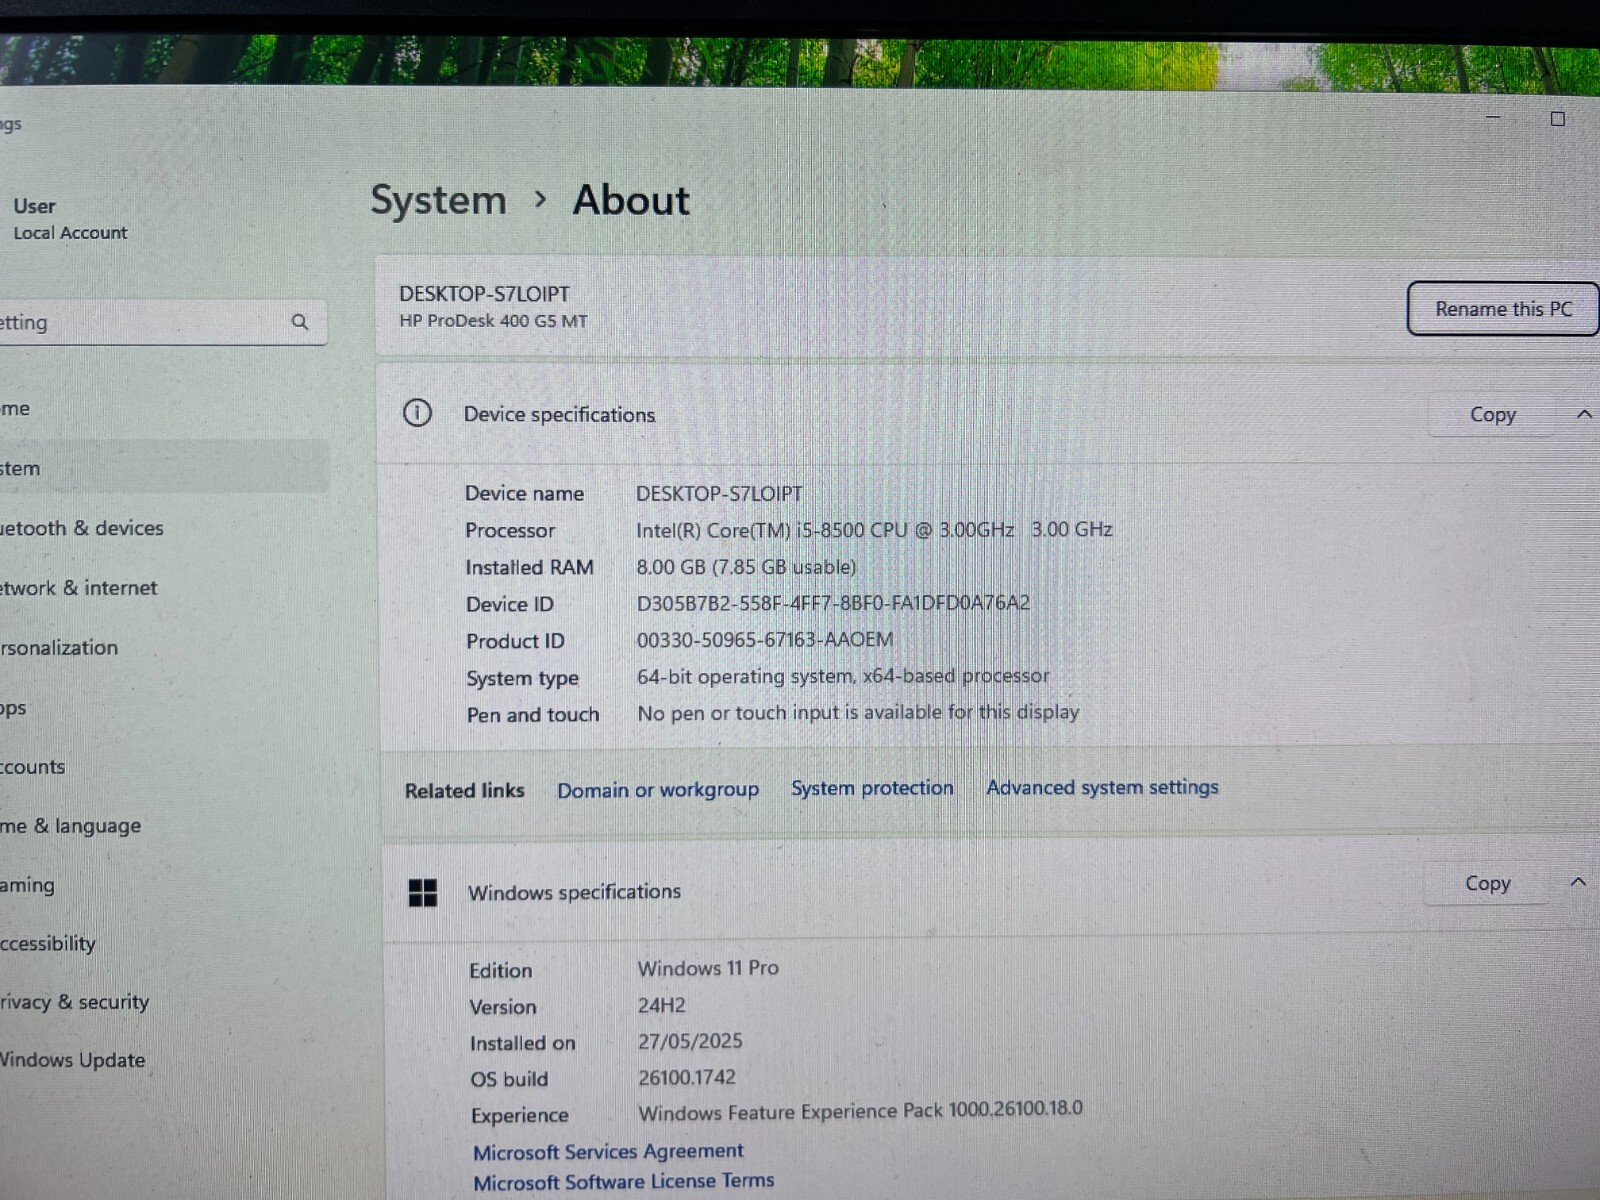Viewport: 1600px width, 1200px height.
Task: Minimize the Settings window
Action: tap(1493, 117)
